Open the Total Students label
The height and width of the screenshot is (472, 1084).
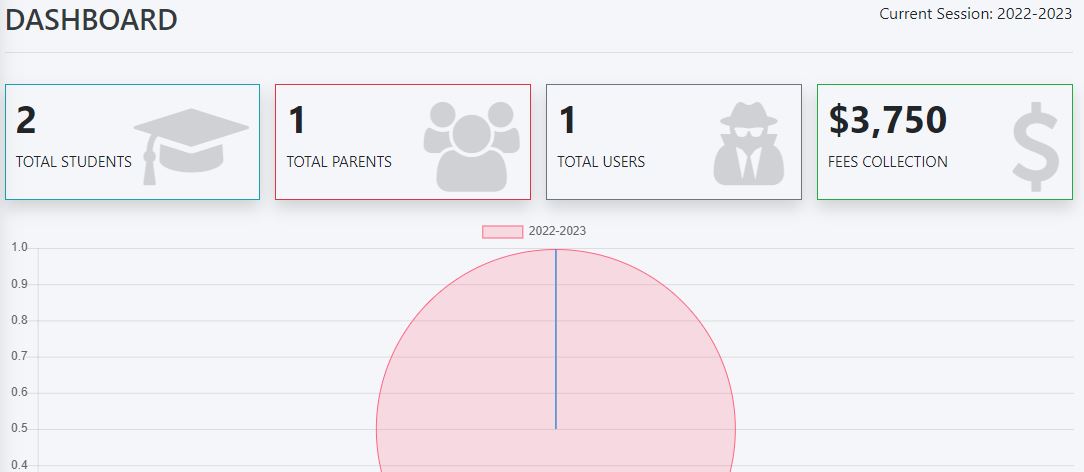(74, 162)
